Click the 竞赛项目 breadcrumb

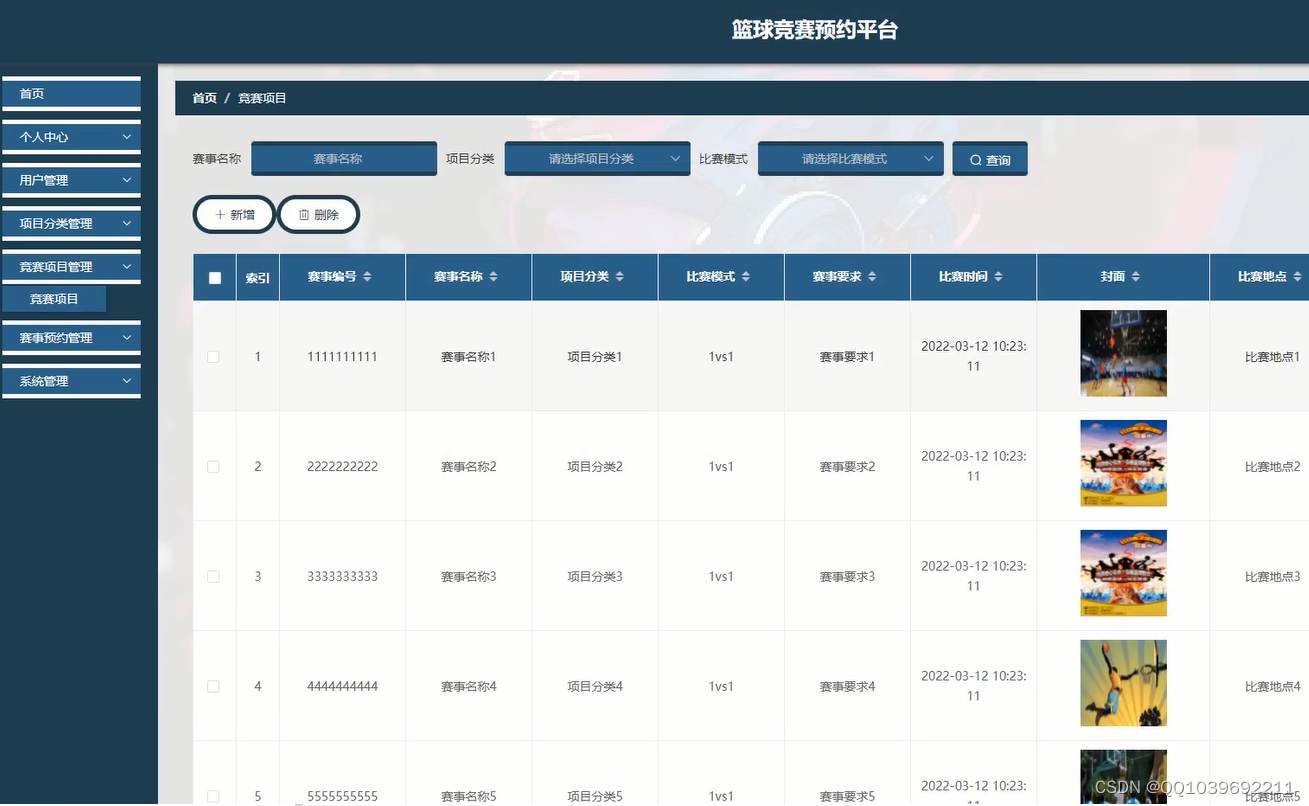[x=262, y=98]
